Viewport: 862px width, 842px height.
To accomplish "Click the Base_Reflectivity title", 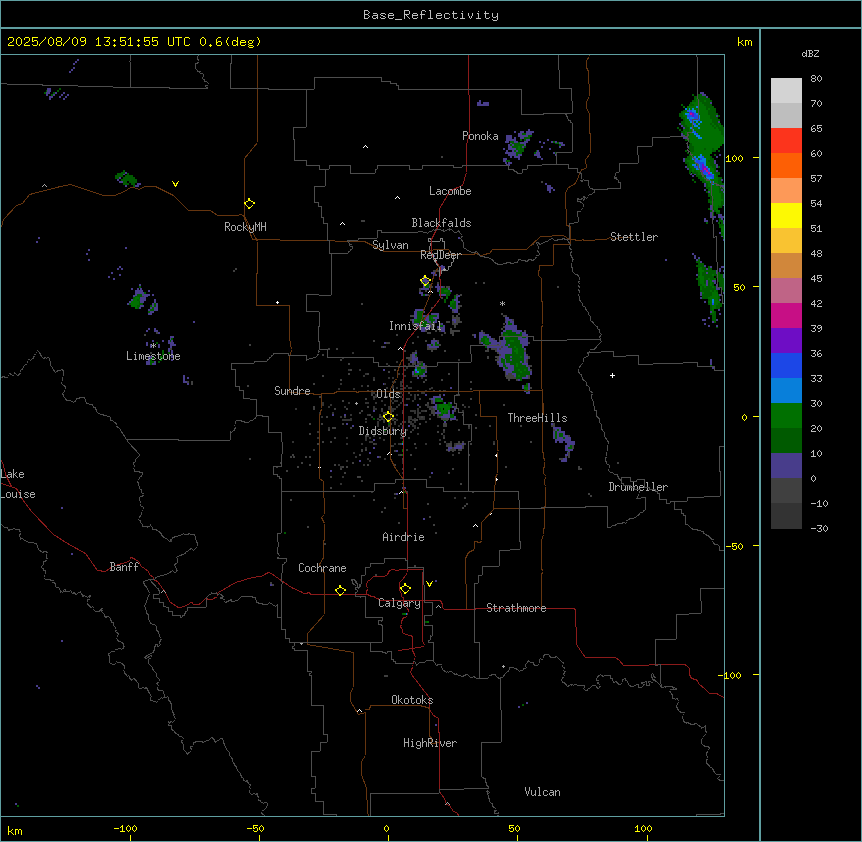I will tap(431, 15).
